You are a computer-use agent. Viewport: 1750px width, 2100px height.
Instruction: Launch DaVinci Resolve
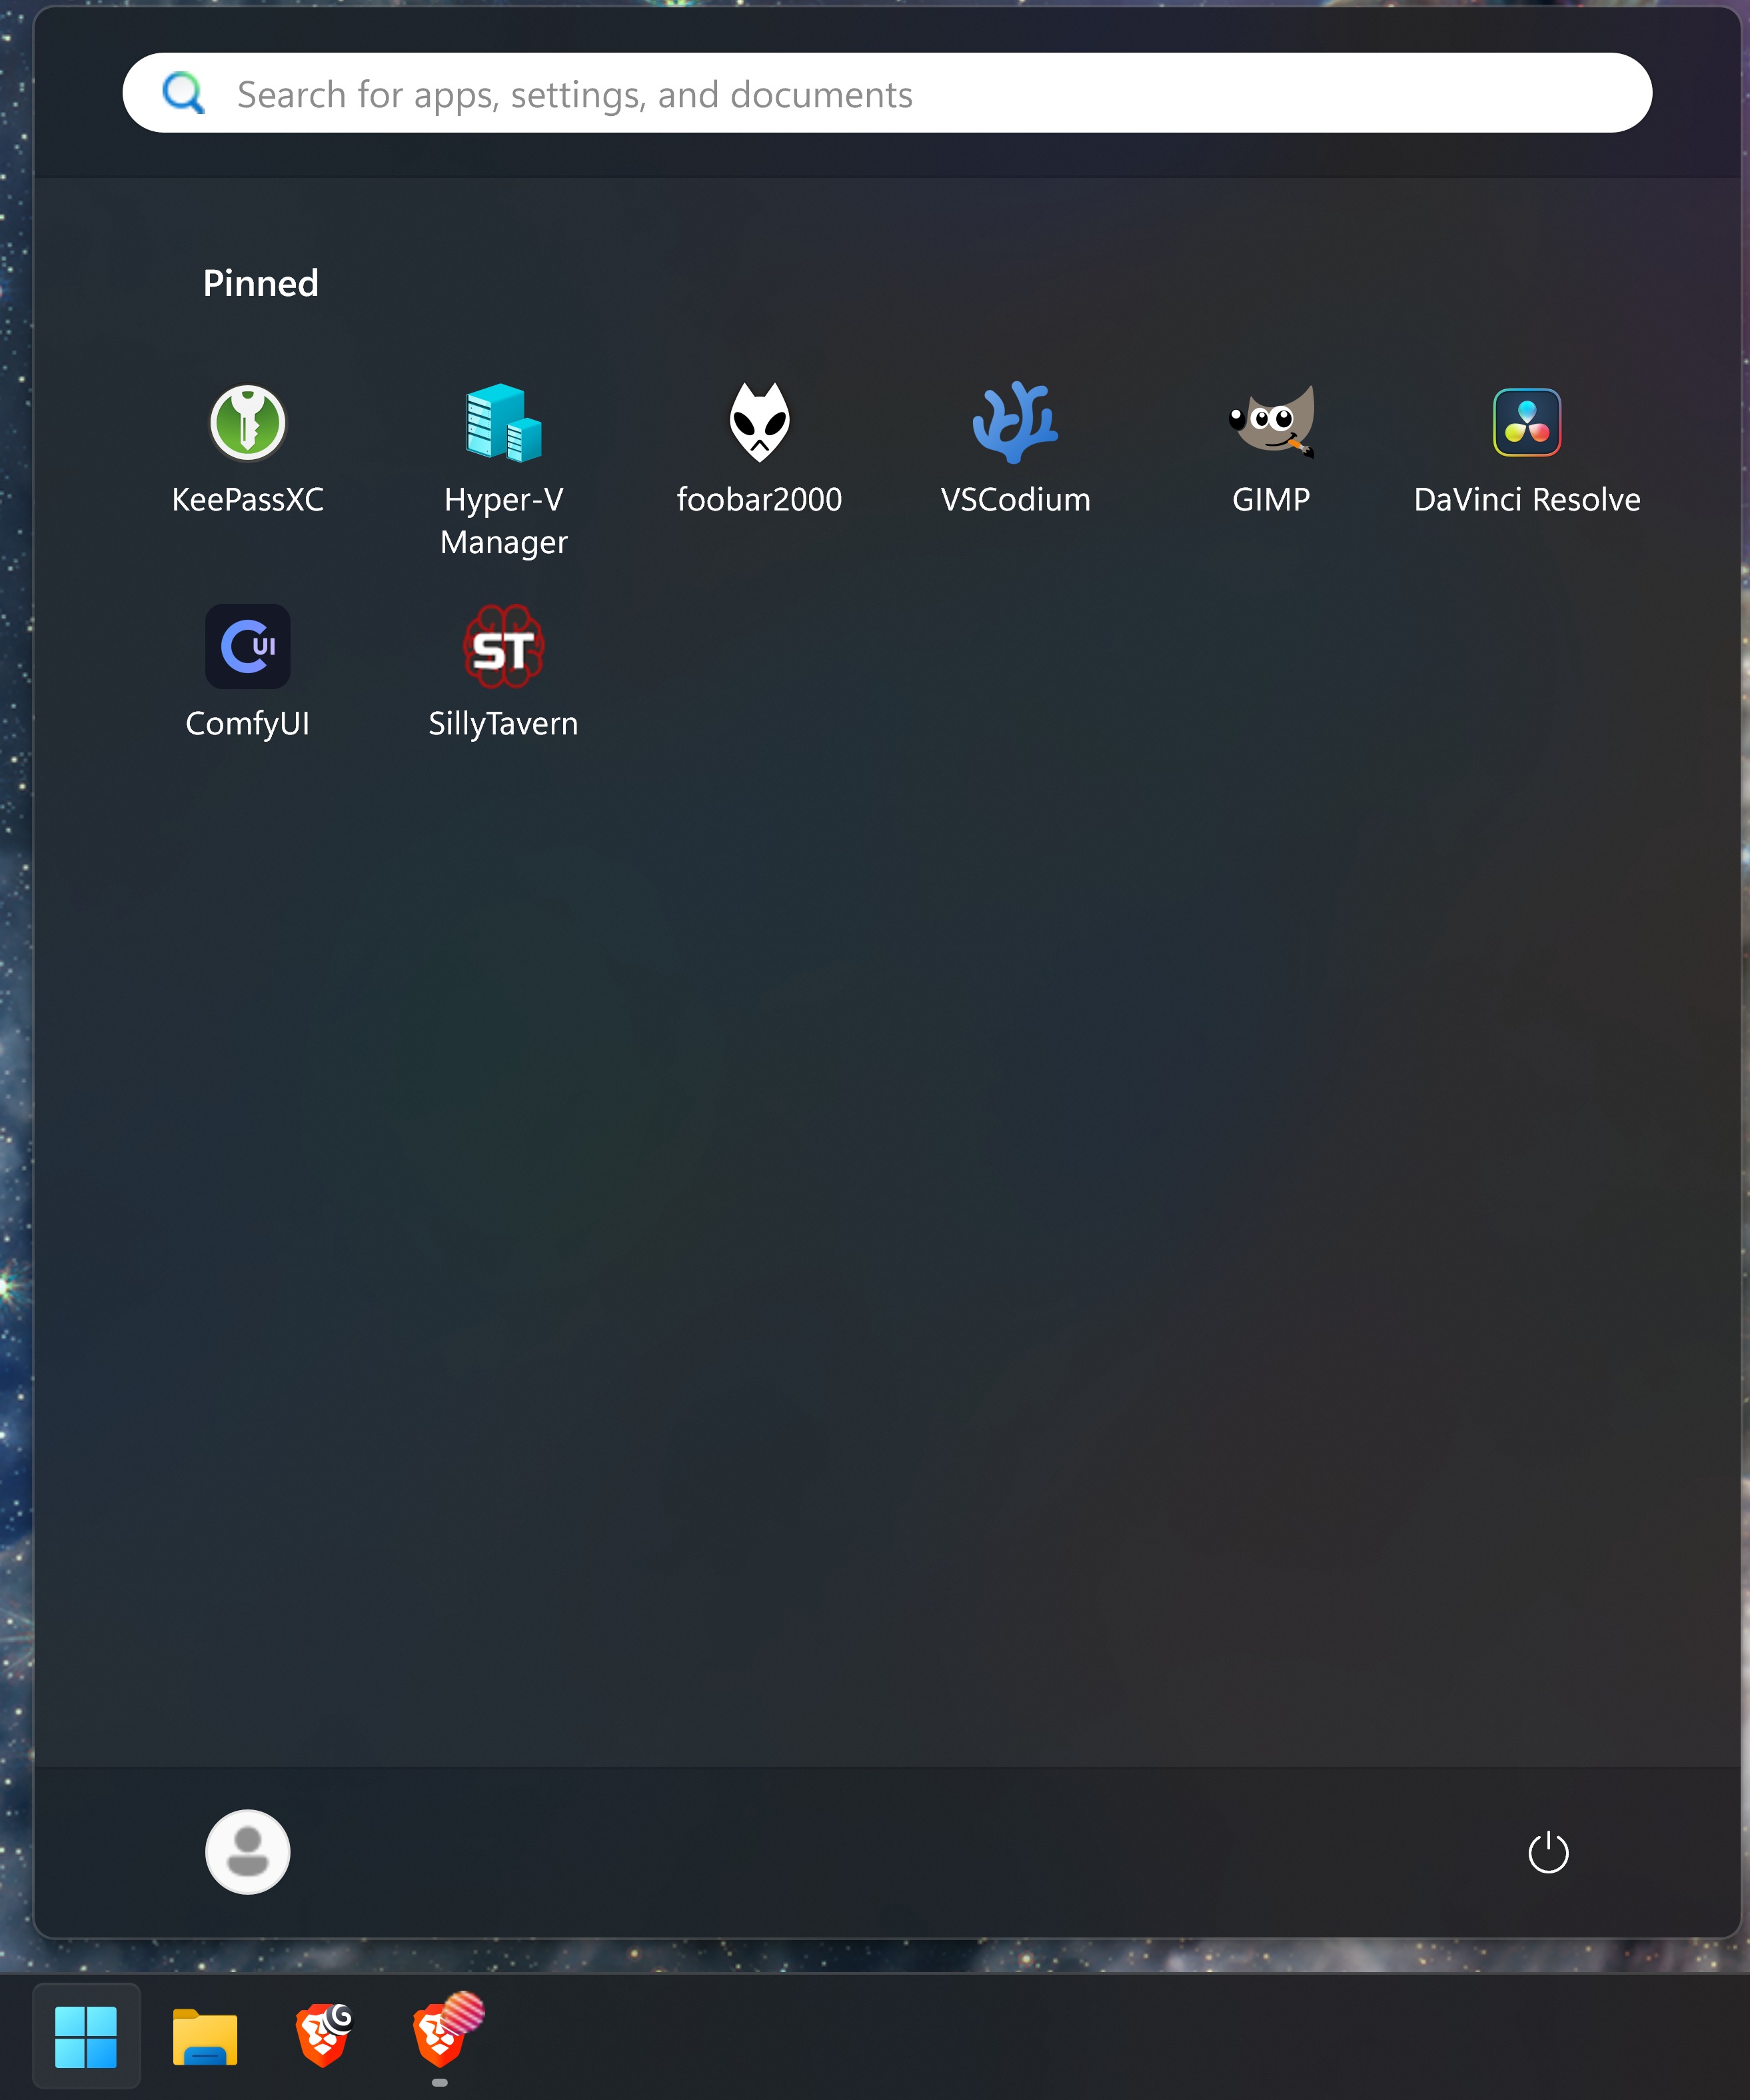click(x=1527, y=448)
